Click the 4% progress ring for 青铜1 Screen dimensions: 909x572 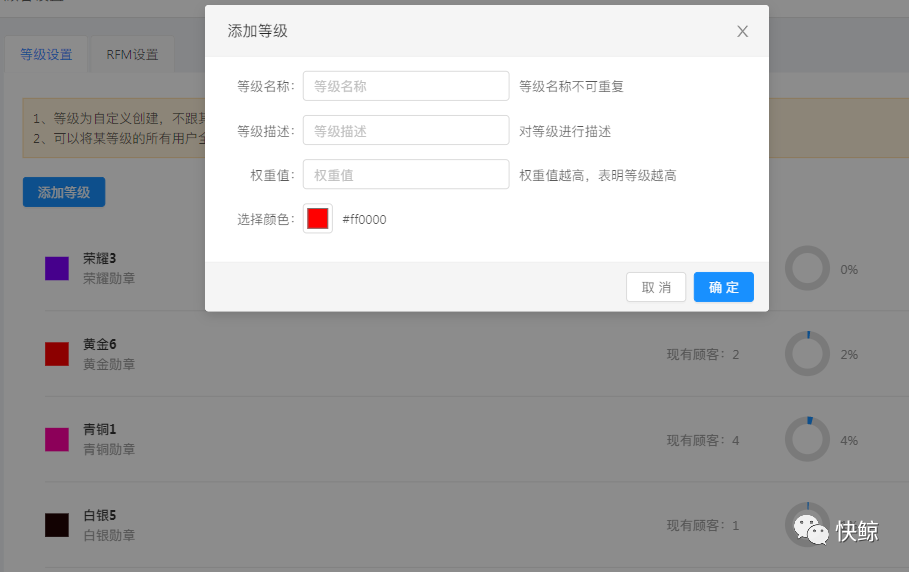pos(807,440)
